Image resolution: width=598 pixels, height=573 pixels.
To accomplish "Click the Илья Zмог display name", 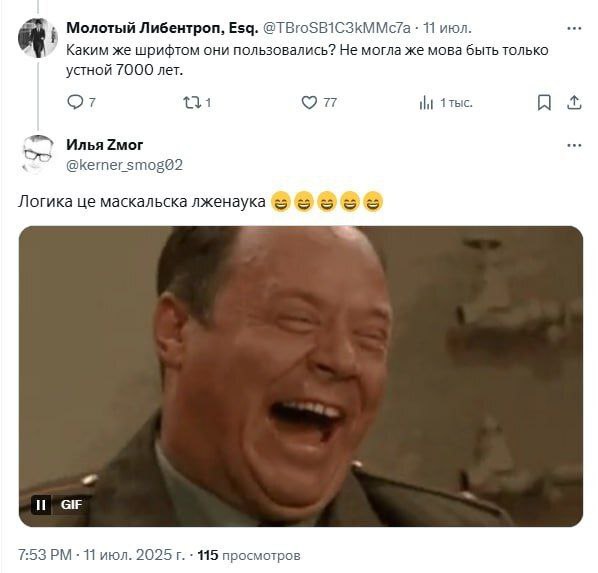I will [104, 145].
